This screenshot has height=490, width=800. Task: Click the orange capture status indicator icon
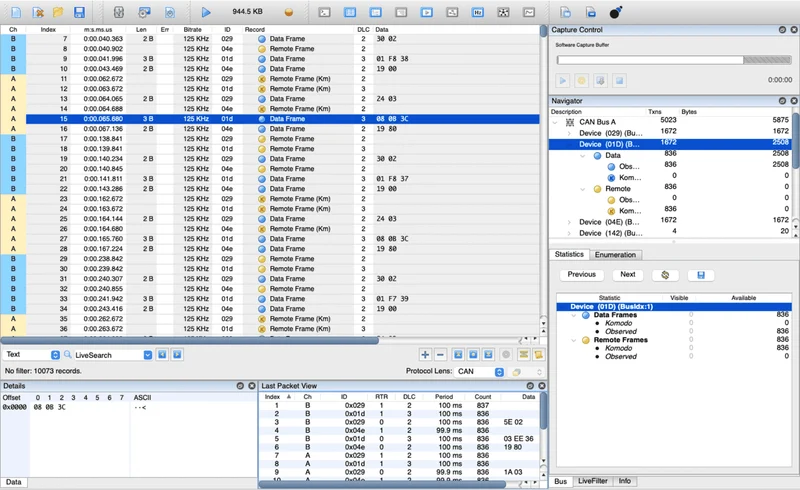pos(289,12)
